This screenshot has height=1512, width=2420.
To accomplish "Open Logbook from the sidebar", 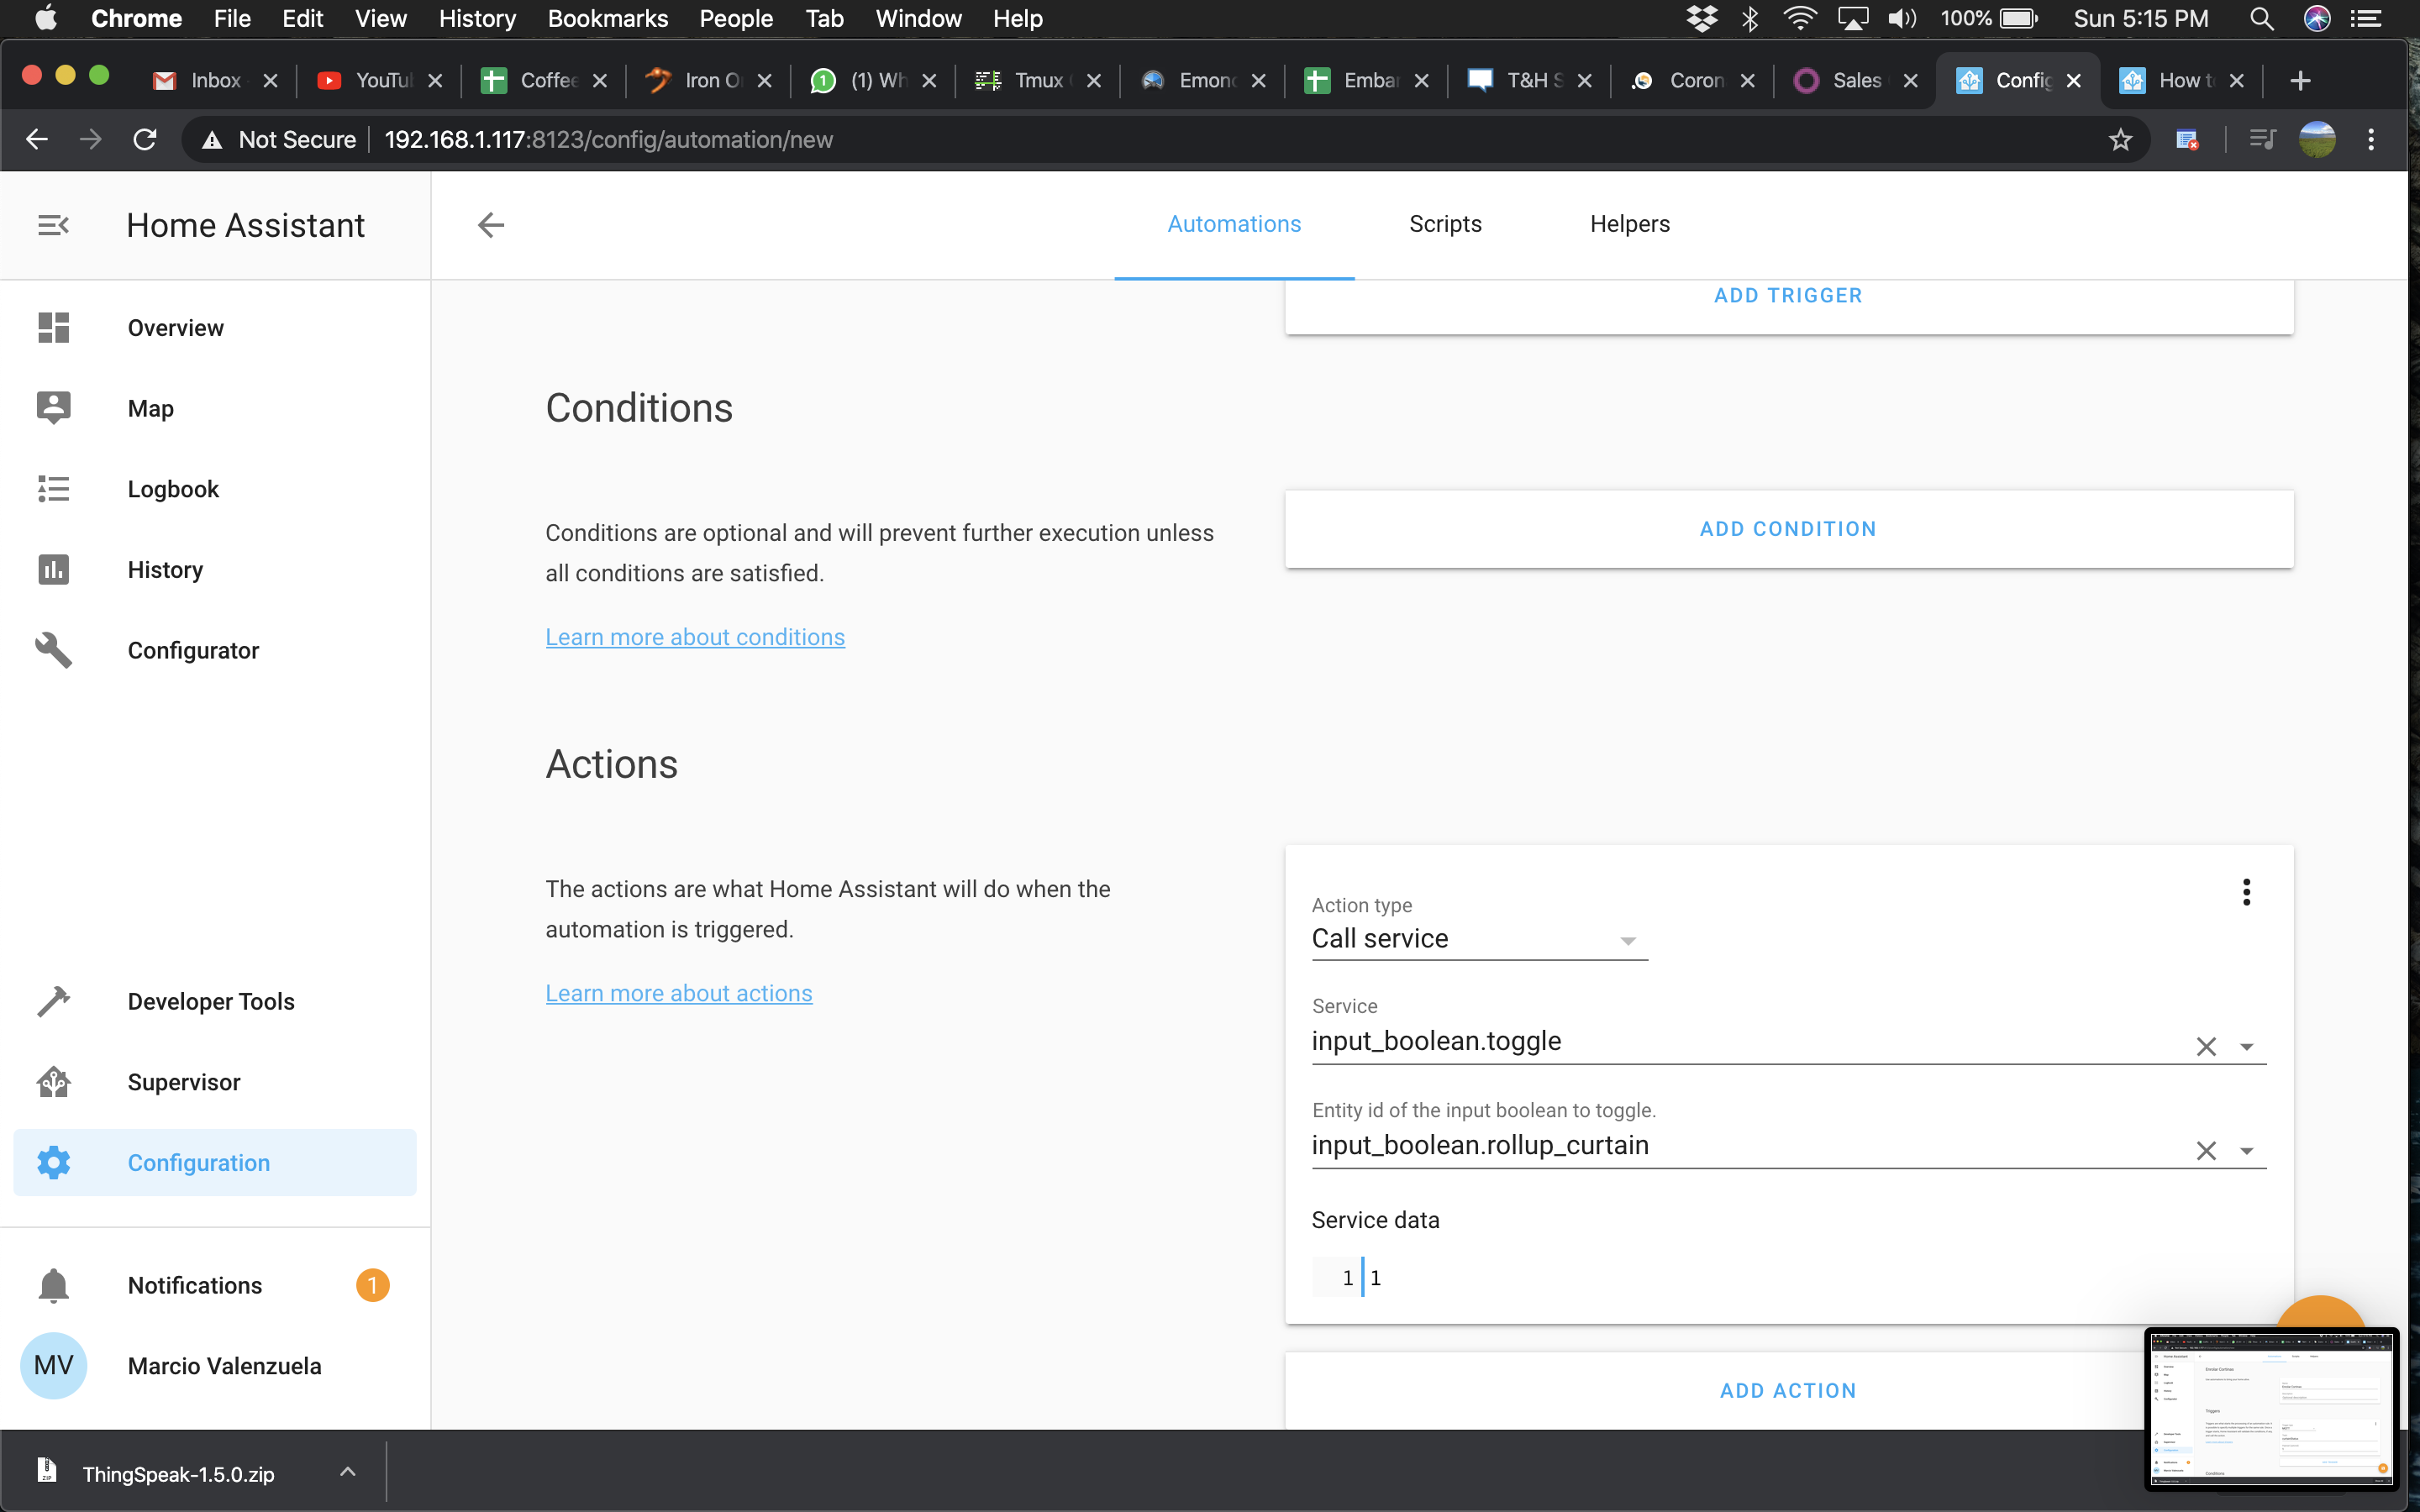I will (x=172, y=489).
